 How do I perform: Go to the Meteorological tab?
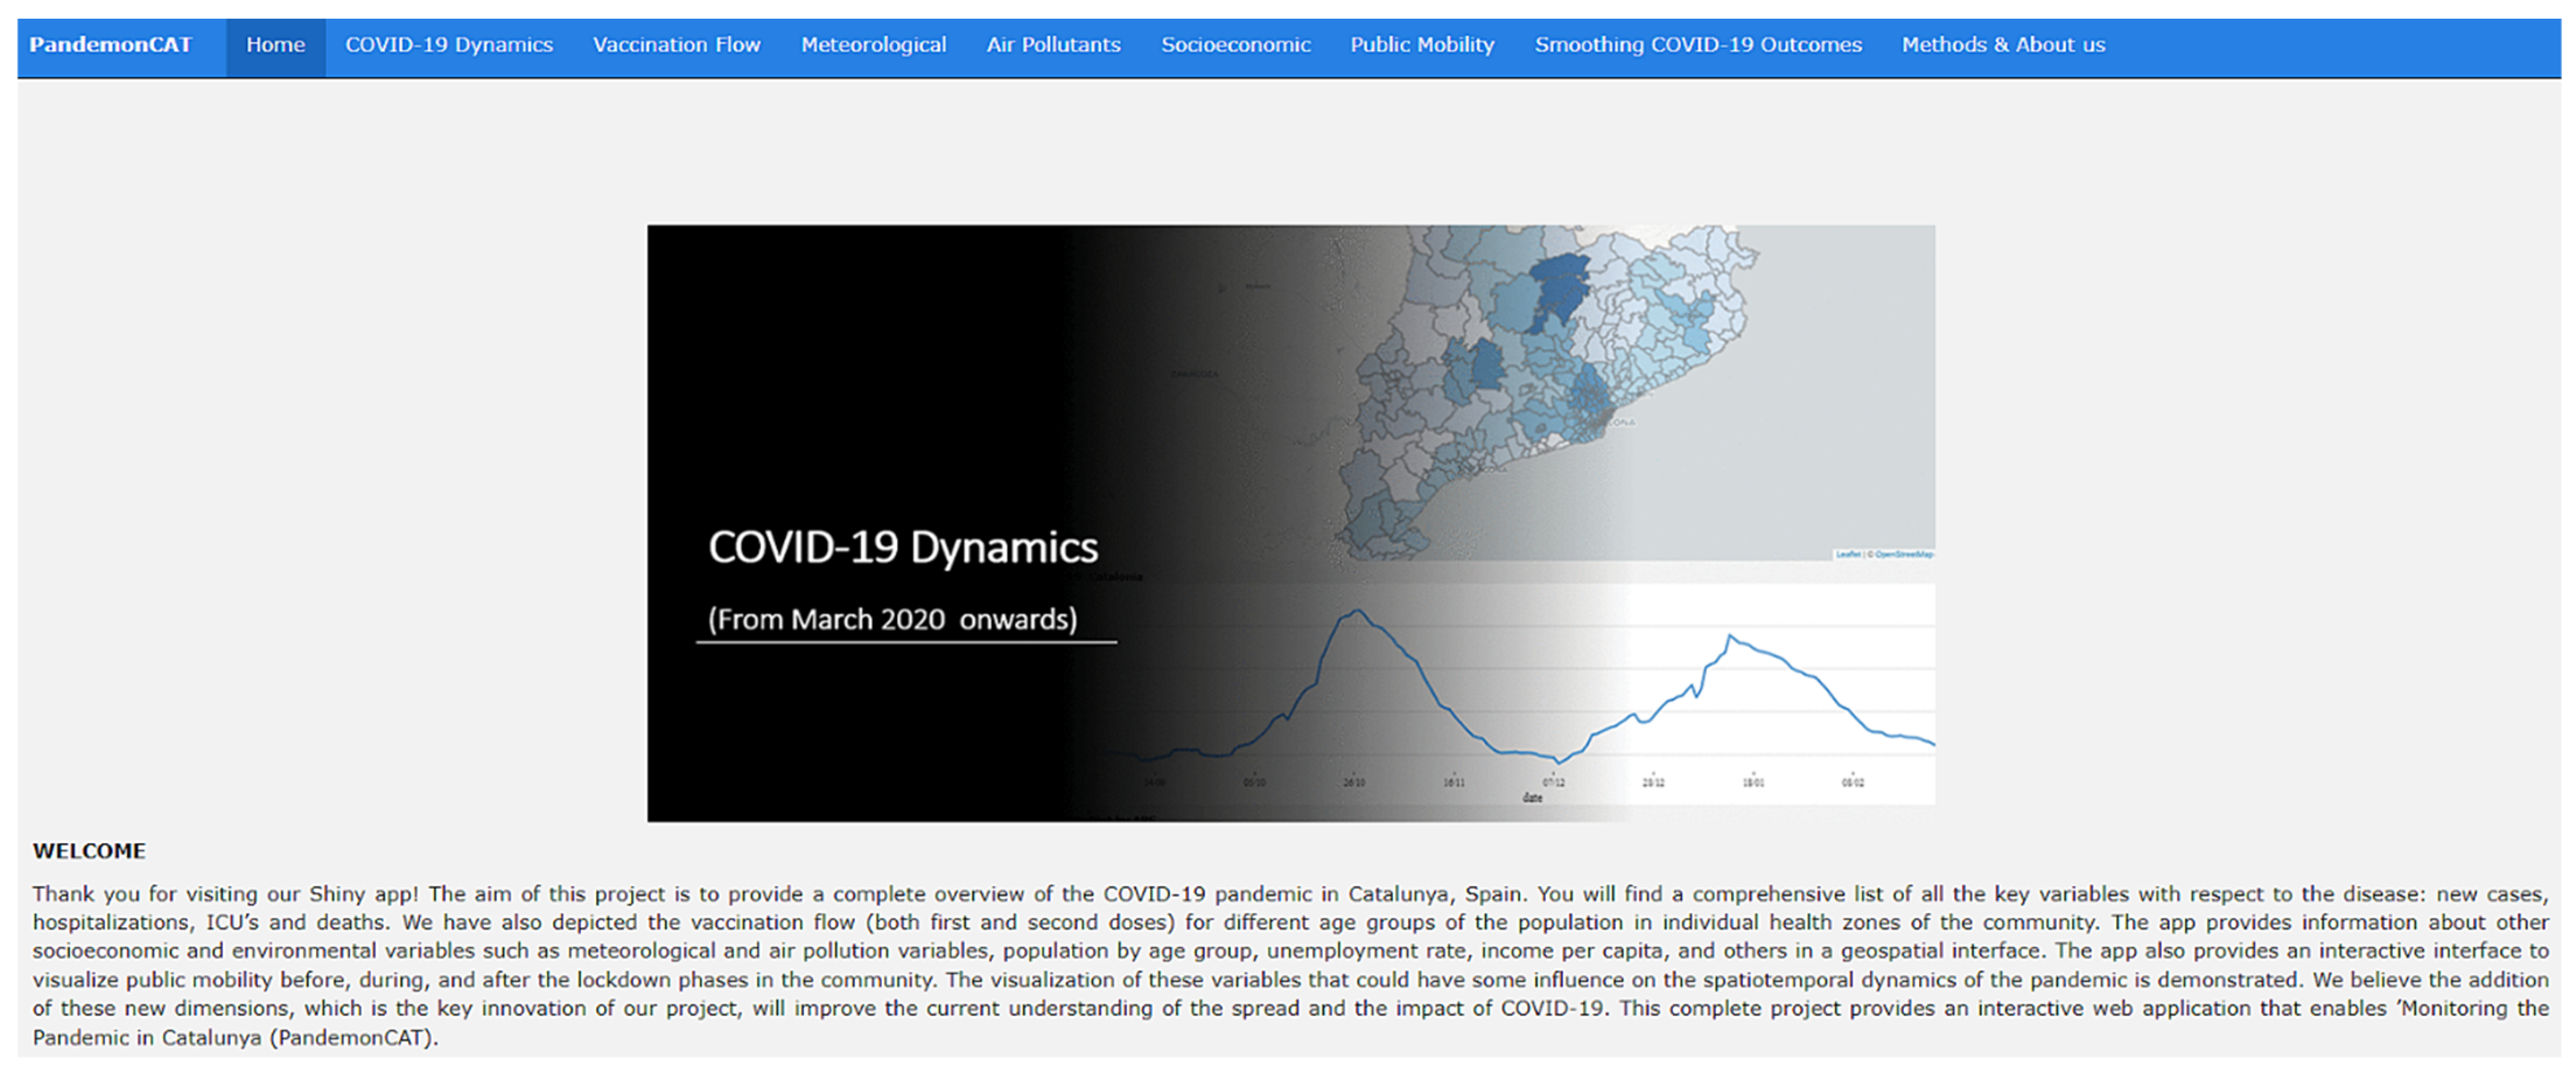873,45
